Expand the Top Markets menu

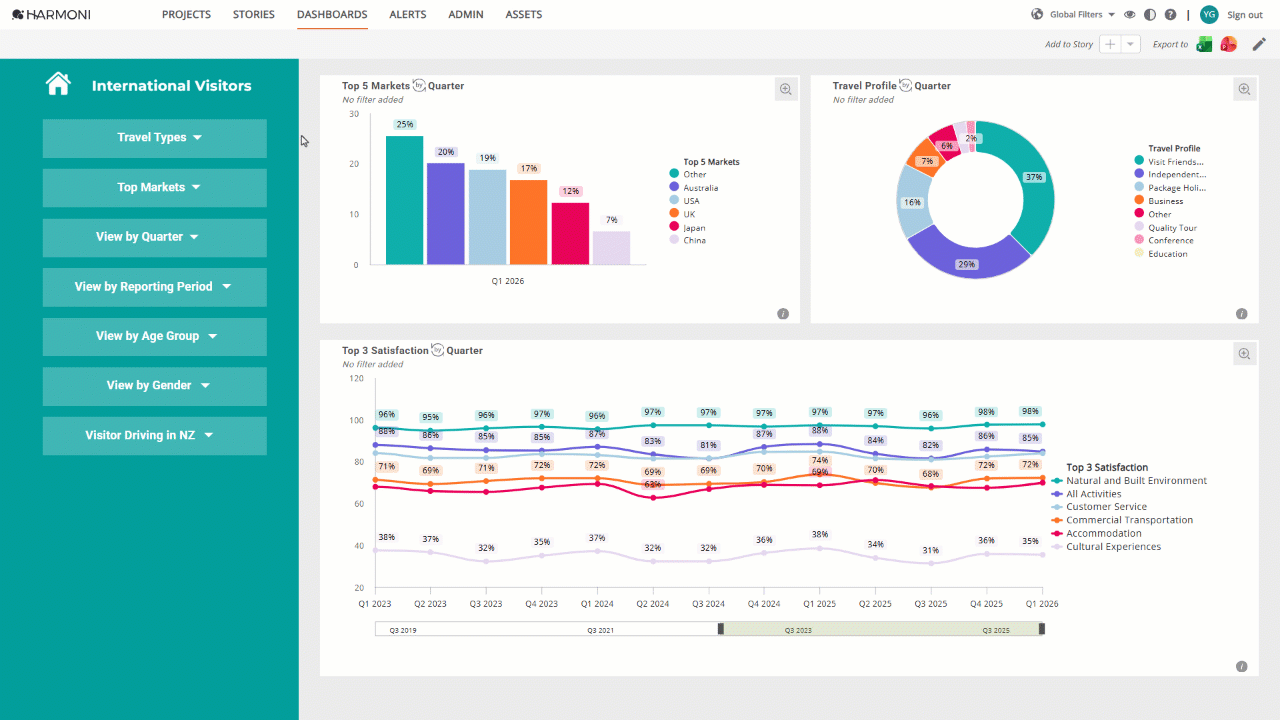[154, 187]
